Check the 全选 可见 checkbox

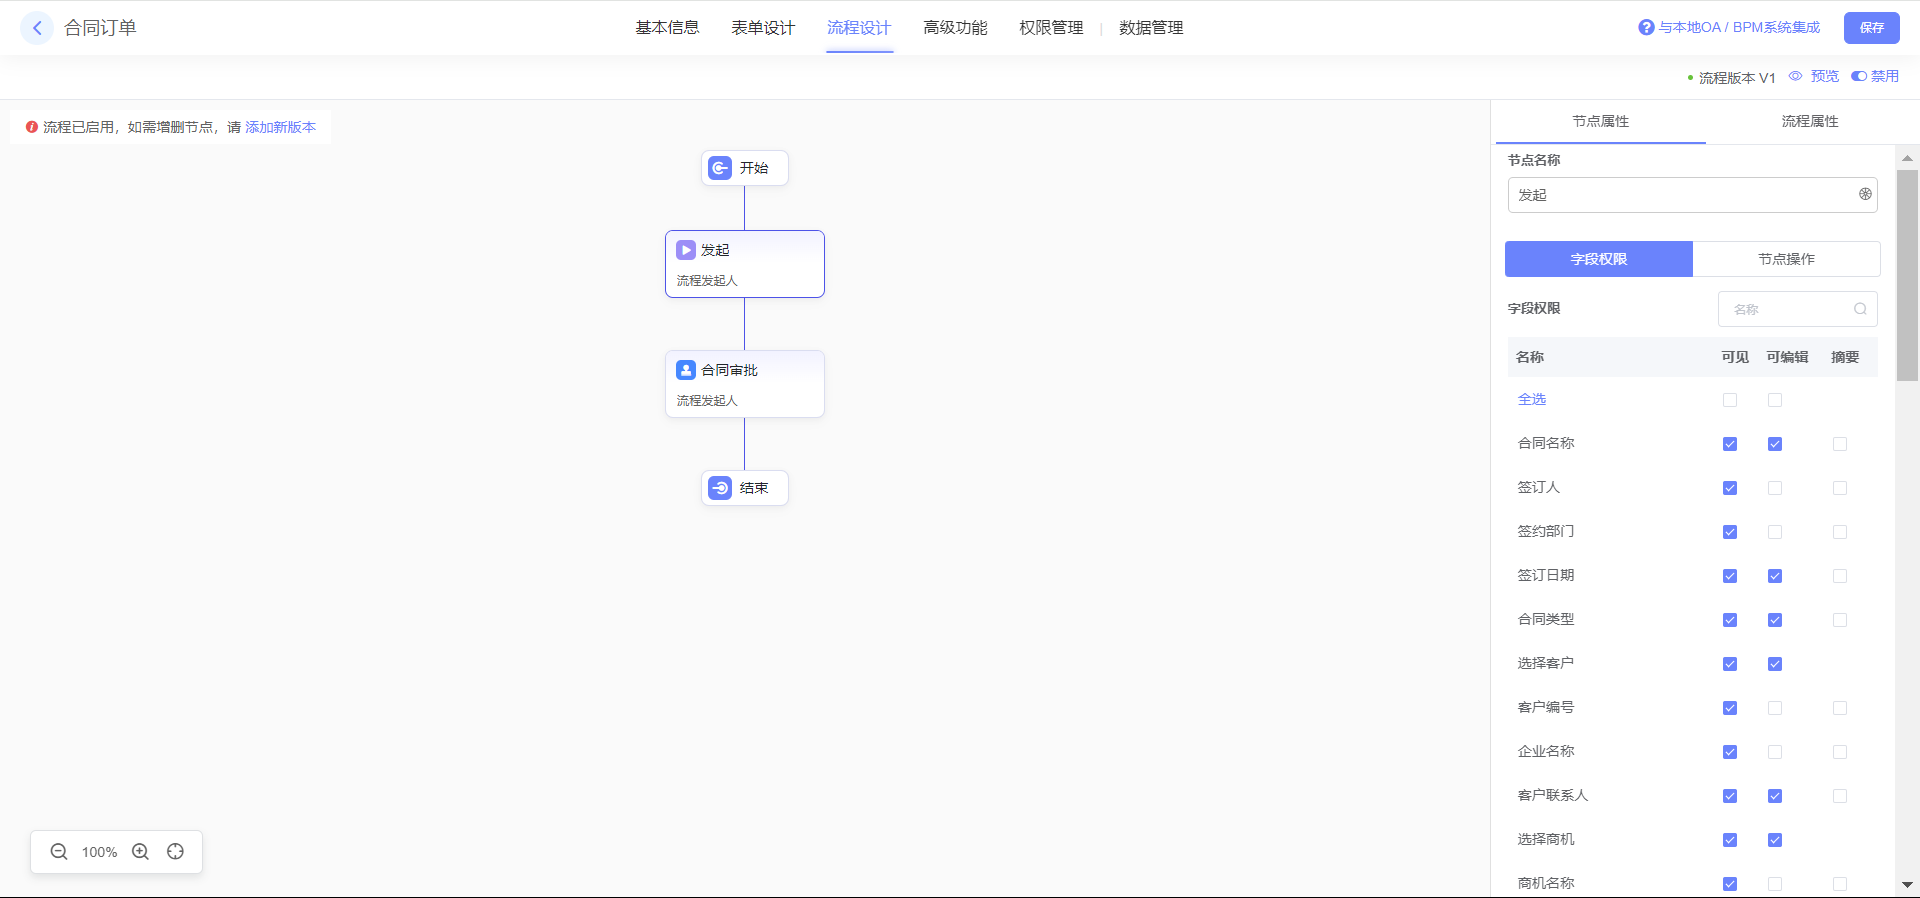(1730, 400)
